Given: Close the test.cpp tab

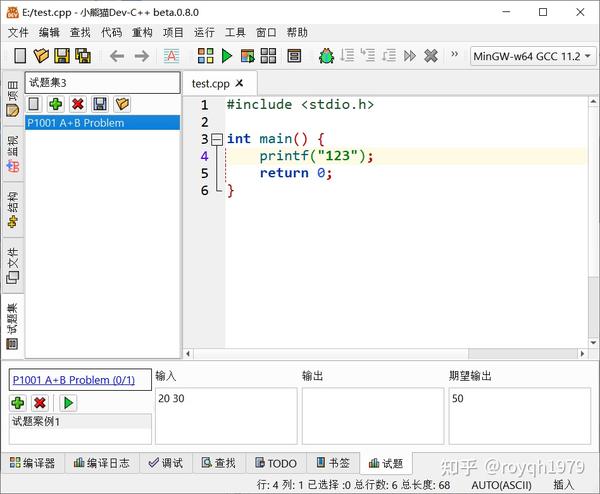Looking at the screenshot, I should 239,83.
